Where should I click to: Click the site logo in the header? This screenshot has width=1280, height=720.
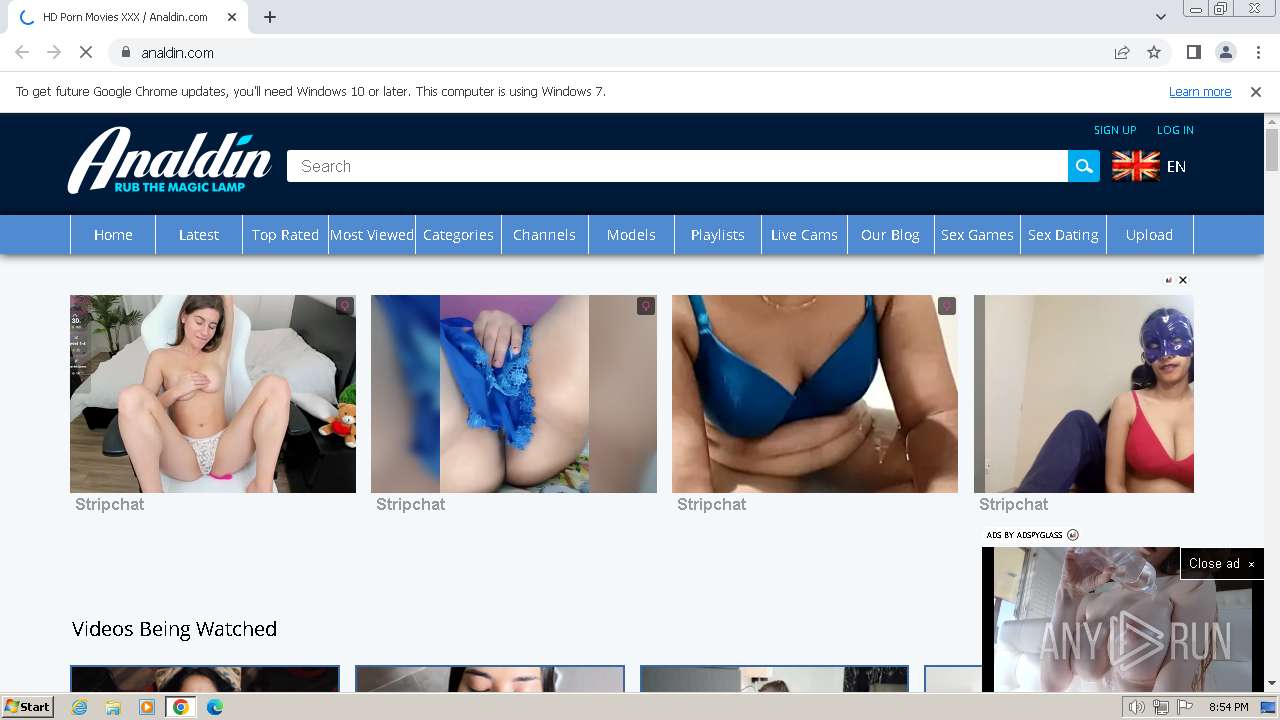(x=169, y=160)
